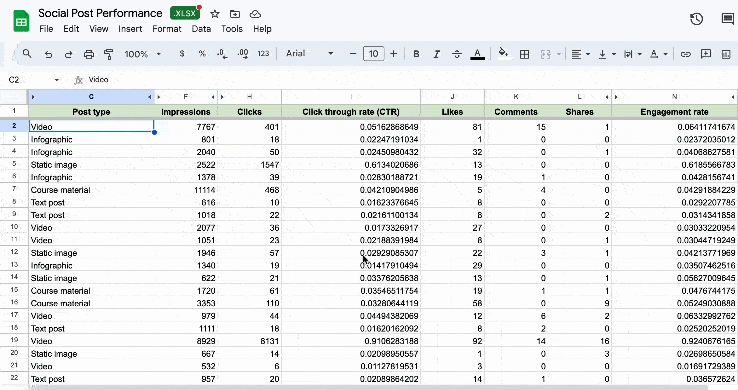Open the search the menus magnifier
This screenshot has height=390, width=738.
[x=27, y=54]
